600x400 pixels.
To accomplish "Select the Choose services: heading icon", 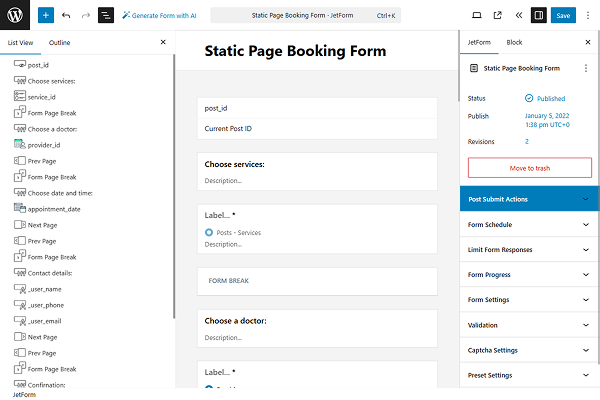I will (x=20, y=80).
